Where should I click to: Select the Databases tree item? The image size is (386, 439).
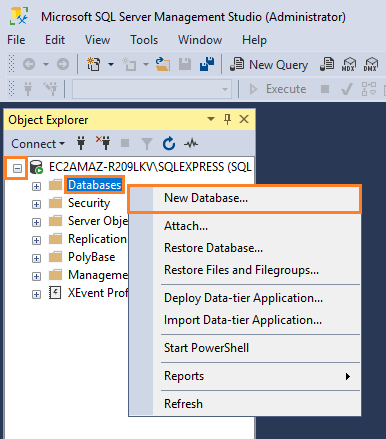click(x=95, y=185)
